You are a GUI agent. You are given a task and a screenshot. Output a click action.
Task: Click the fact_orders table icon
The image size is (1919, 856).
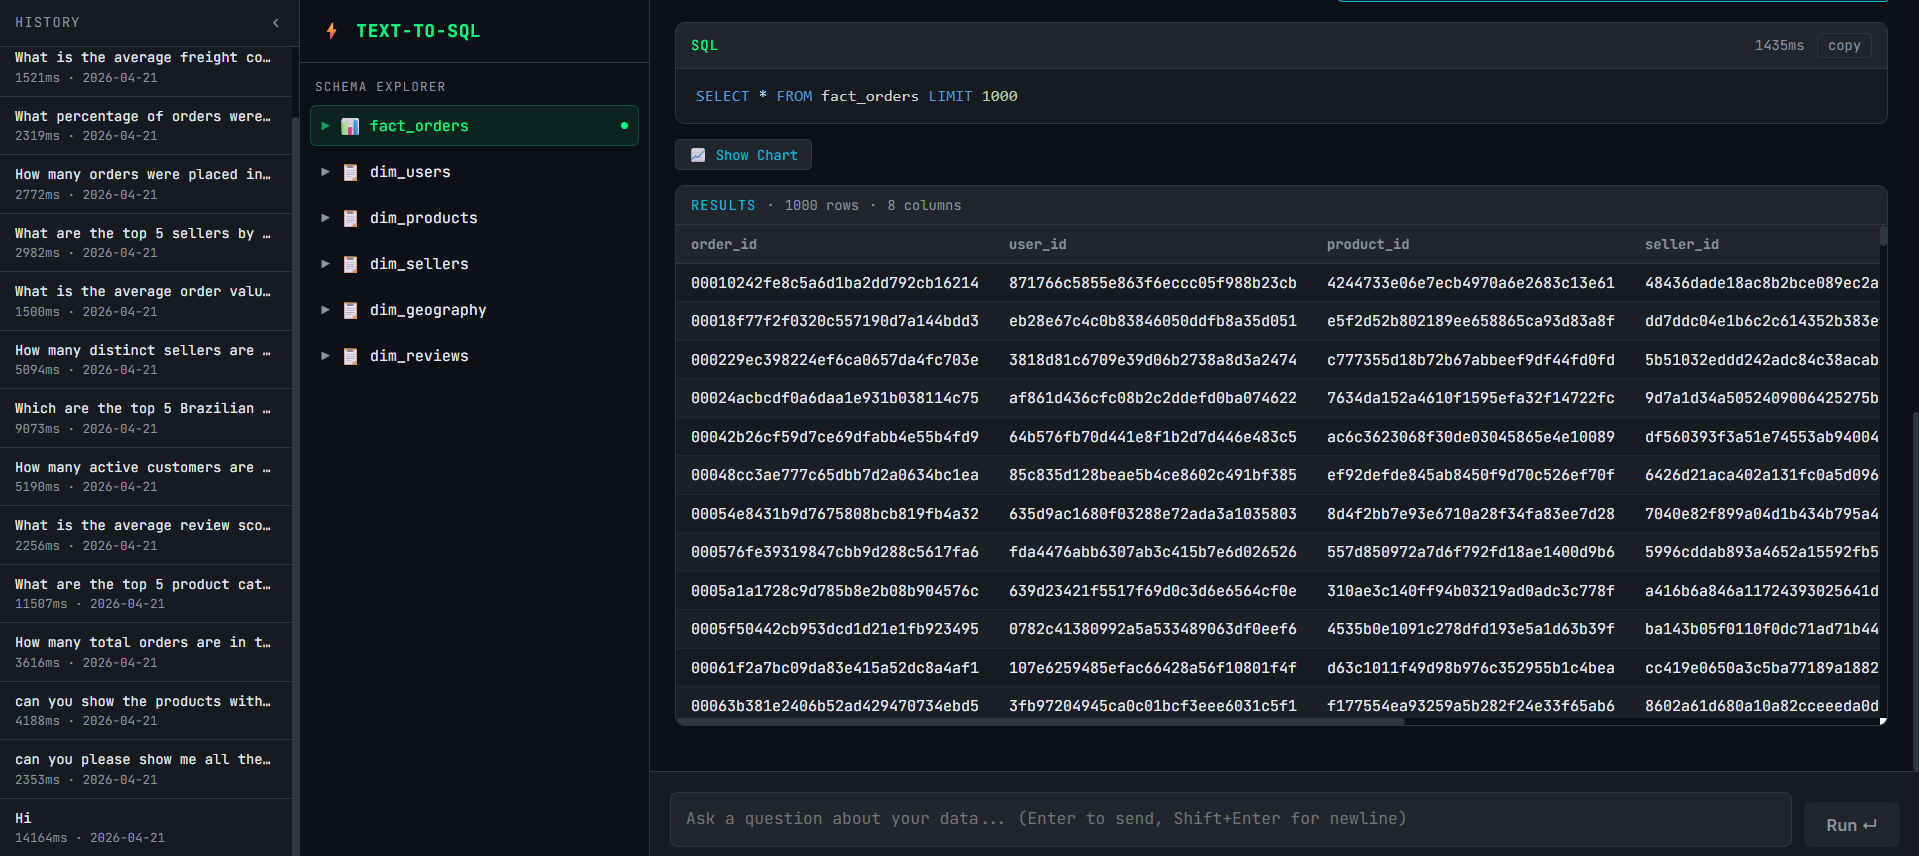coord(350,126)
